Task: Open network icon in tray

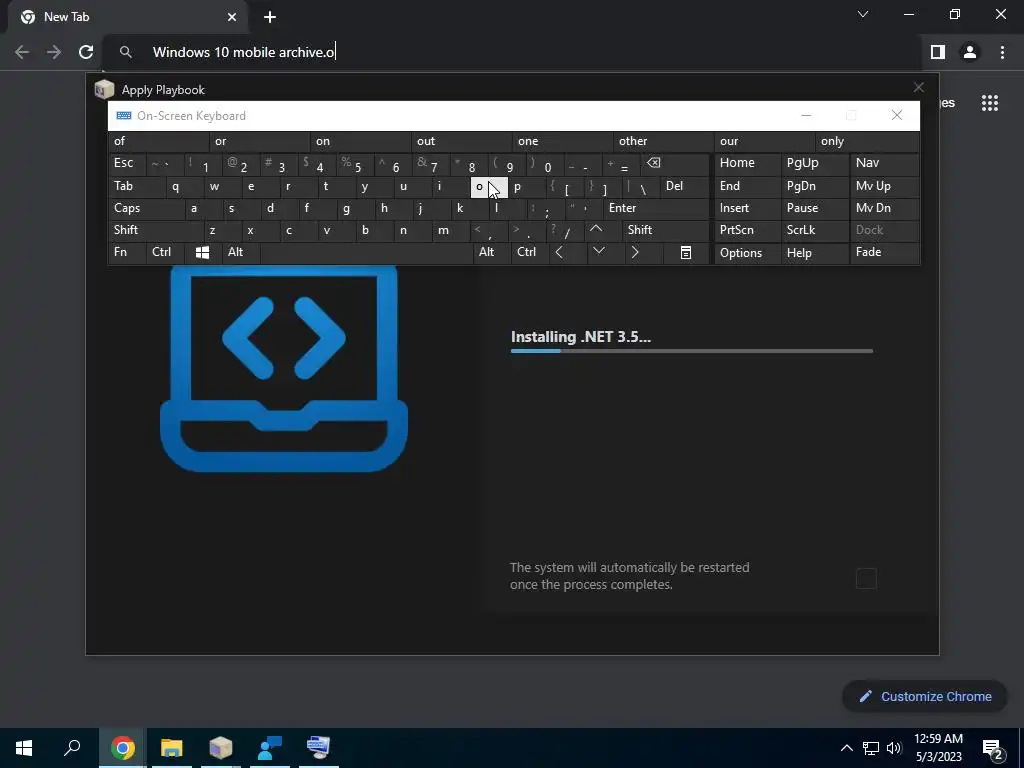Action: [871, 748]
